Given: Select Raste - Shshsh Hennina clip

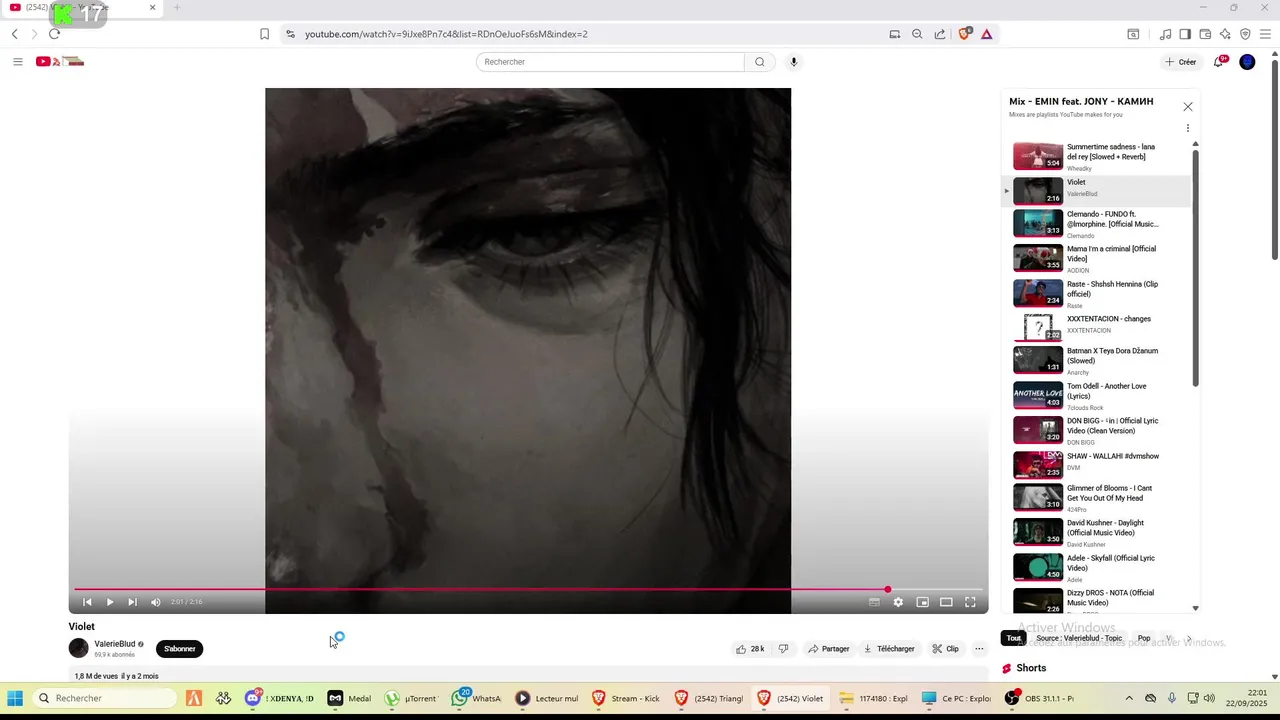Looking at the screenshot, I should 1097,294.
